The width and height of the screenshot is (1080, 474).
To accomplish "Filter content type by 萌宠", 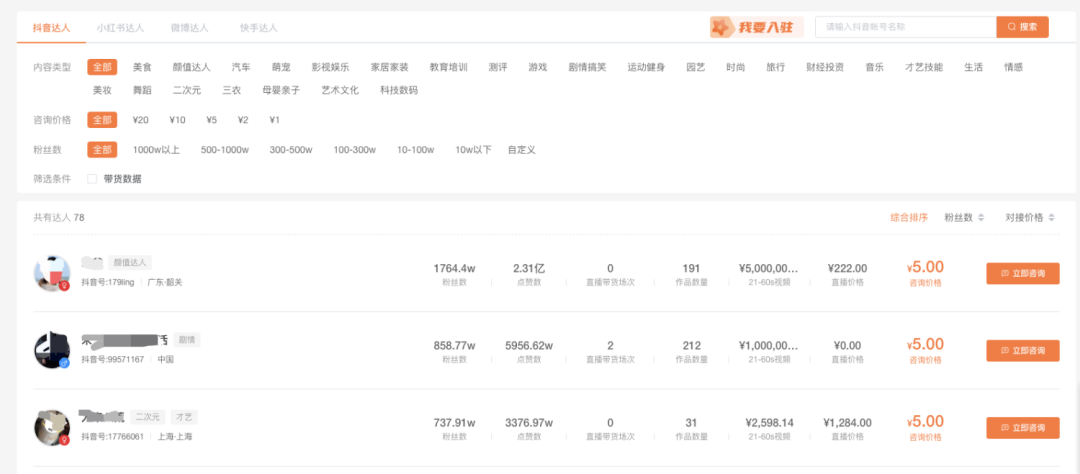I will click(x=281, y=68).
